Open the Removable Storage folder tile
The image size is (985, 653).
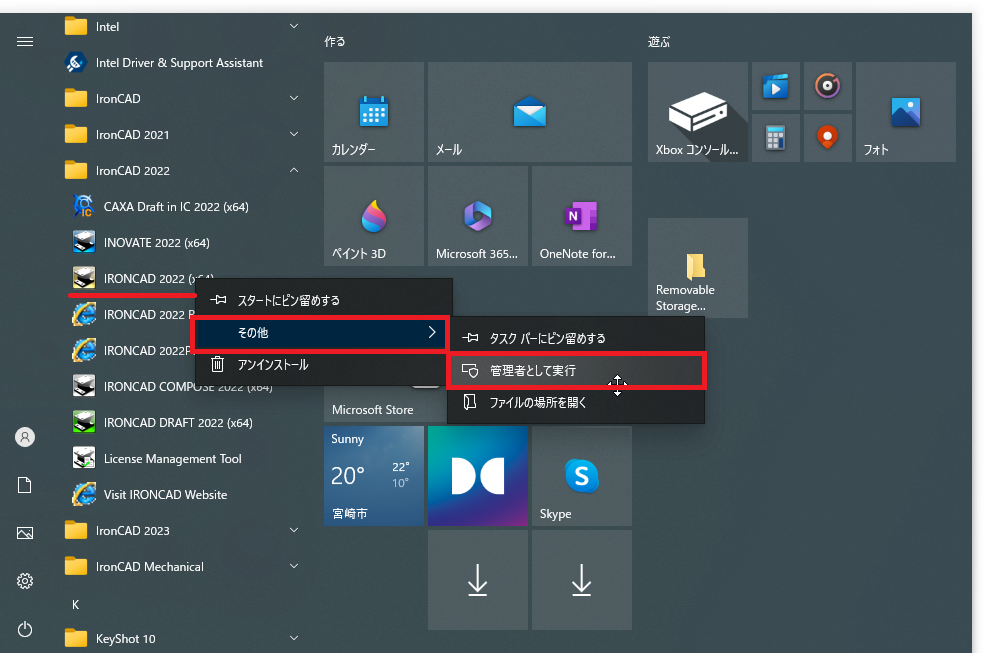coord(698,268)
